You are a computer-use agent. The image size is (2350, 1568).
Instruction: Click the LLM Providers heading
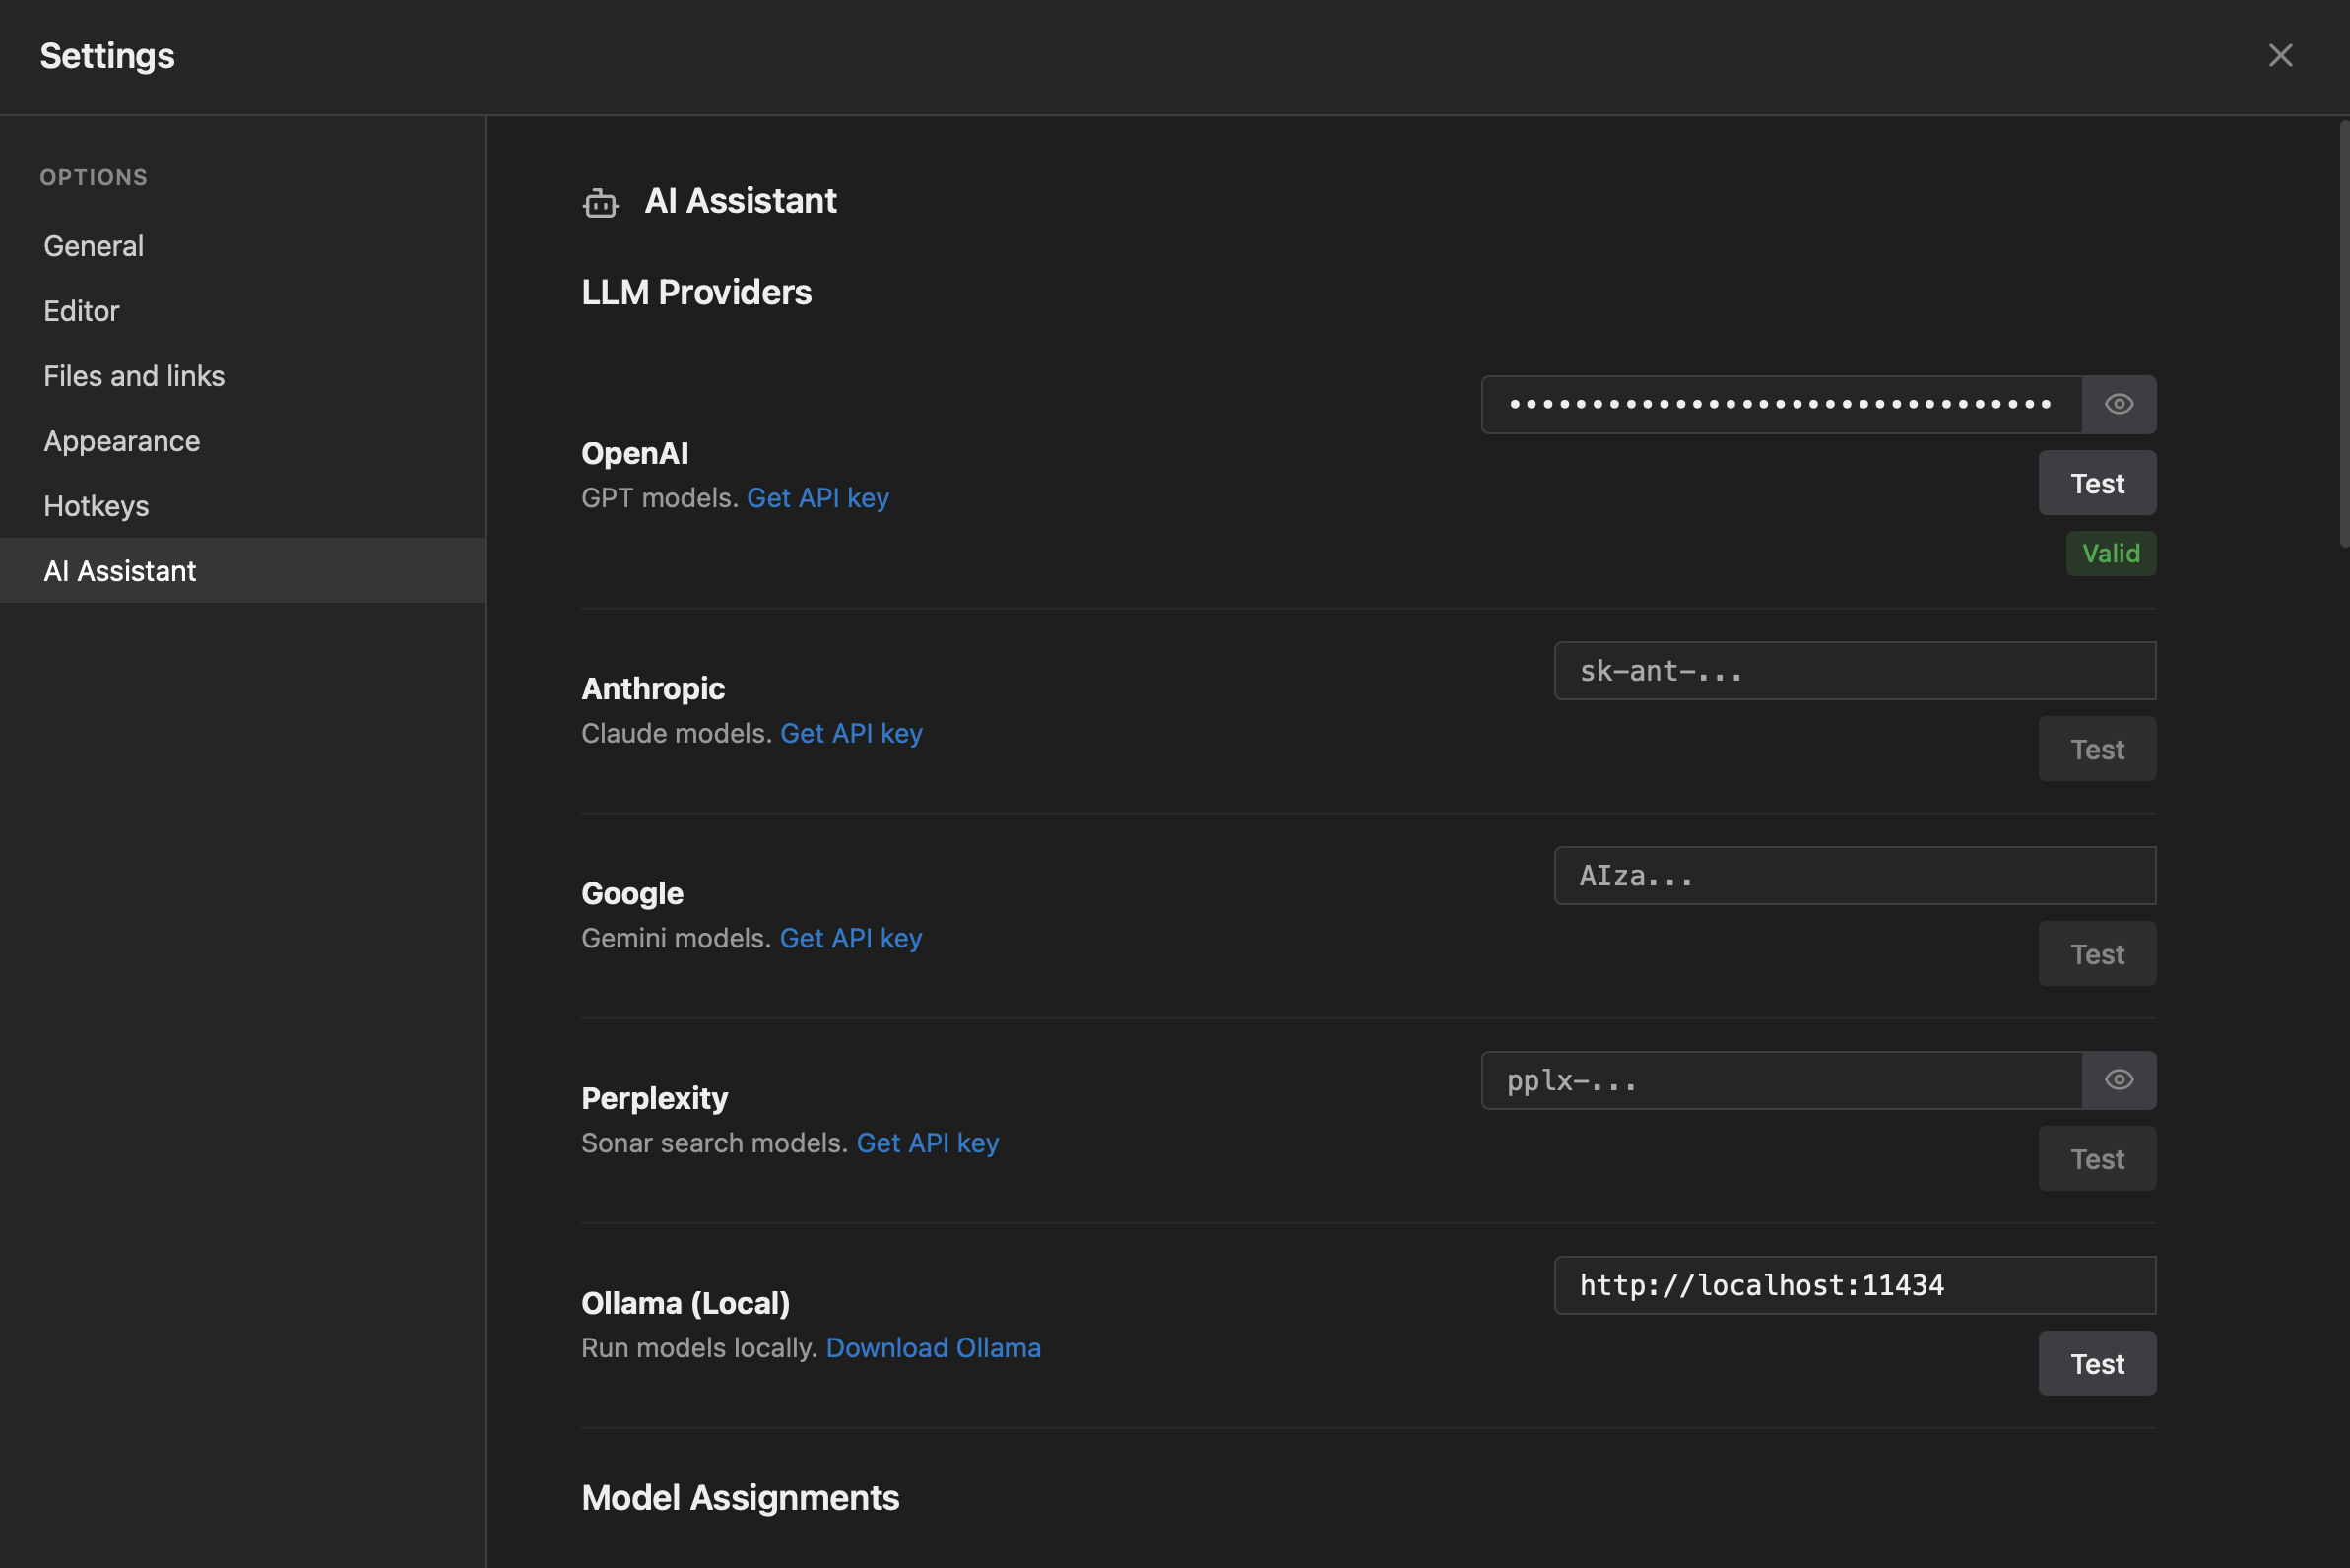(696, 292)
